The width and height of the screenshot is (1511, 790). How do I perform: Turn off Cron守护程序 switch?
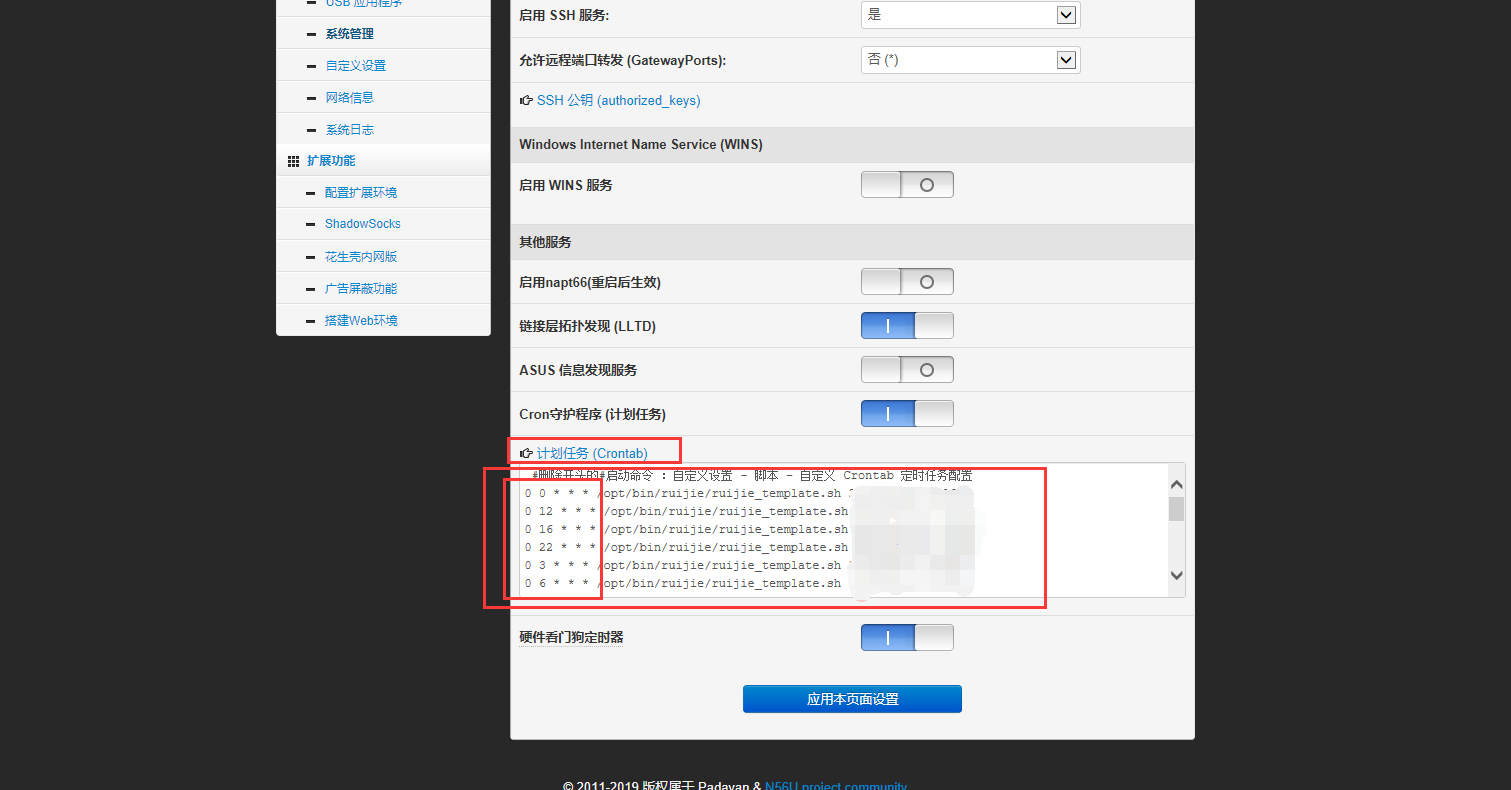pyautogui.click(x=906, y=414)
